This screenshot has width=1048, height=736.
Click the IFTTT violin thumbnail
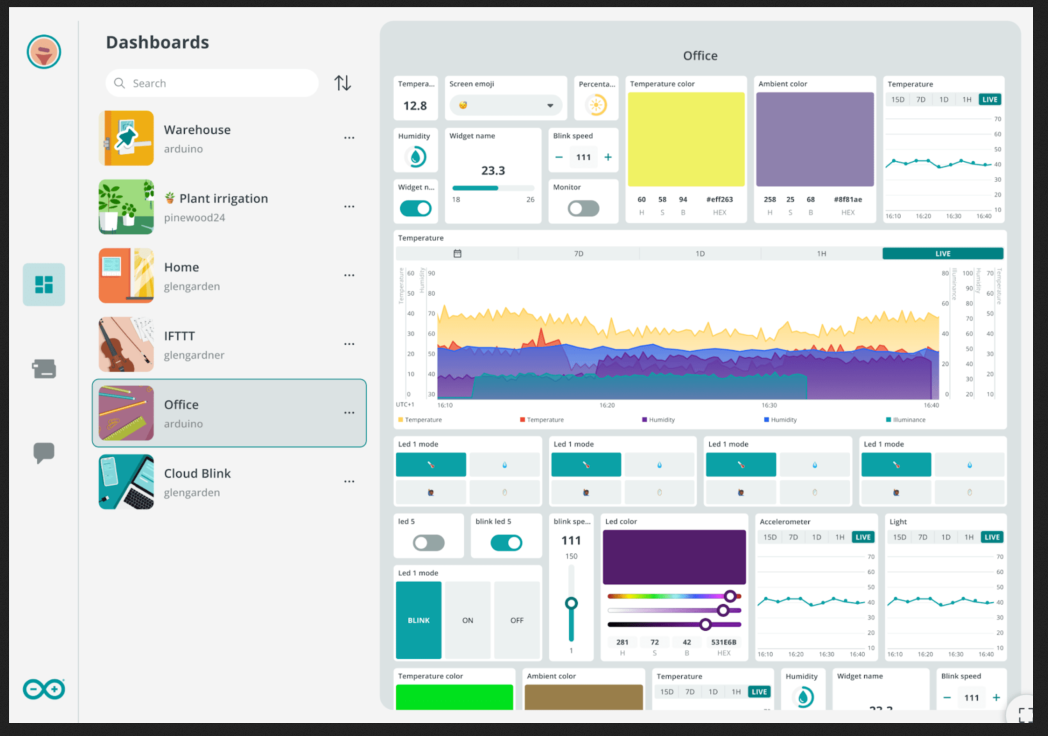[126, 344]
